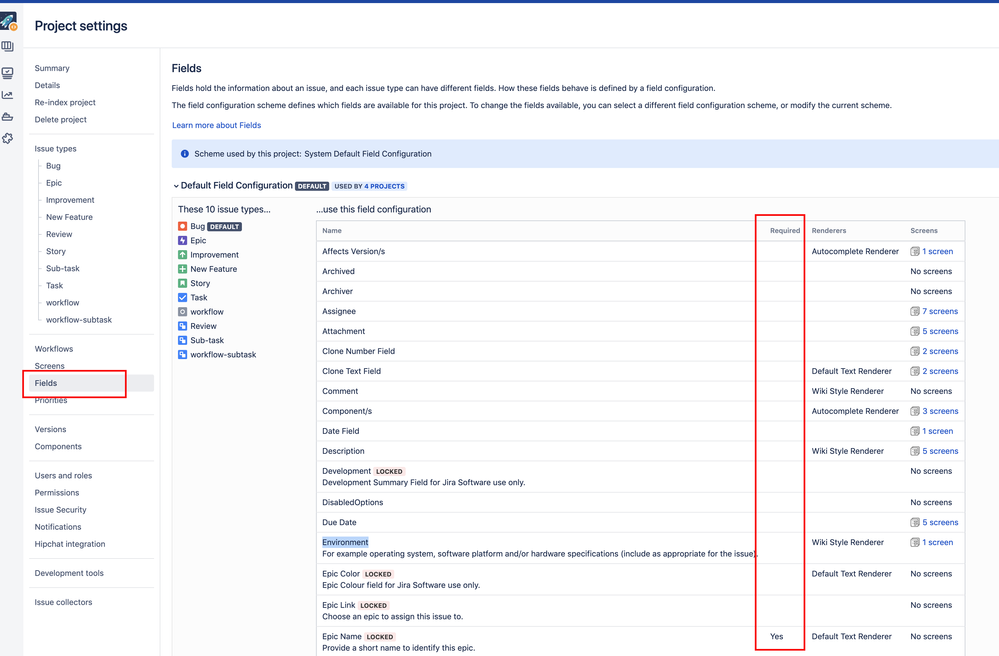Click screen icon in Attachment row

point(915,331)
